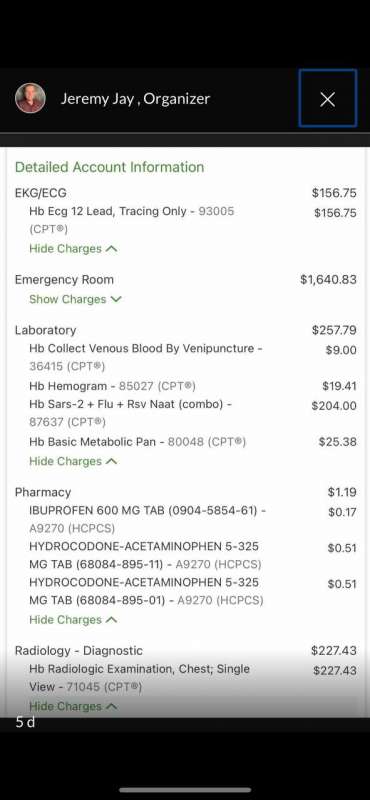The image size is (370, 800).
Task: Close the update with the X button
Action: (x=328, y=98)
